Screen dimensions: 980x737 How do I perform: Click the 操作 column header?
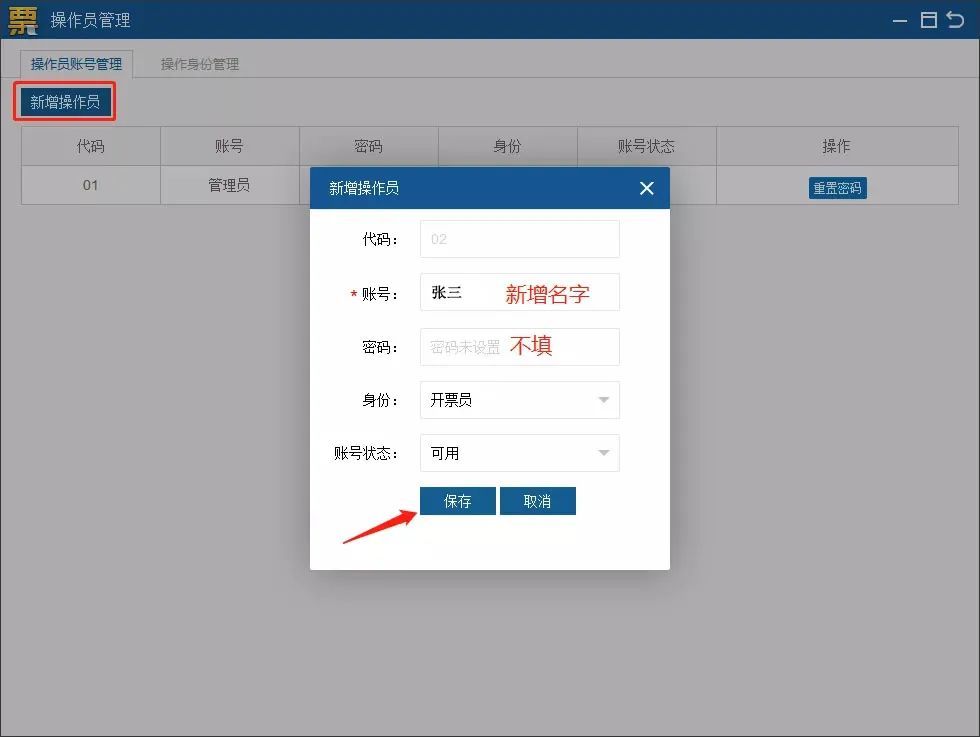point(836,146)
